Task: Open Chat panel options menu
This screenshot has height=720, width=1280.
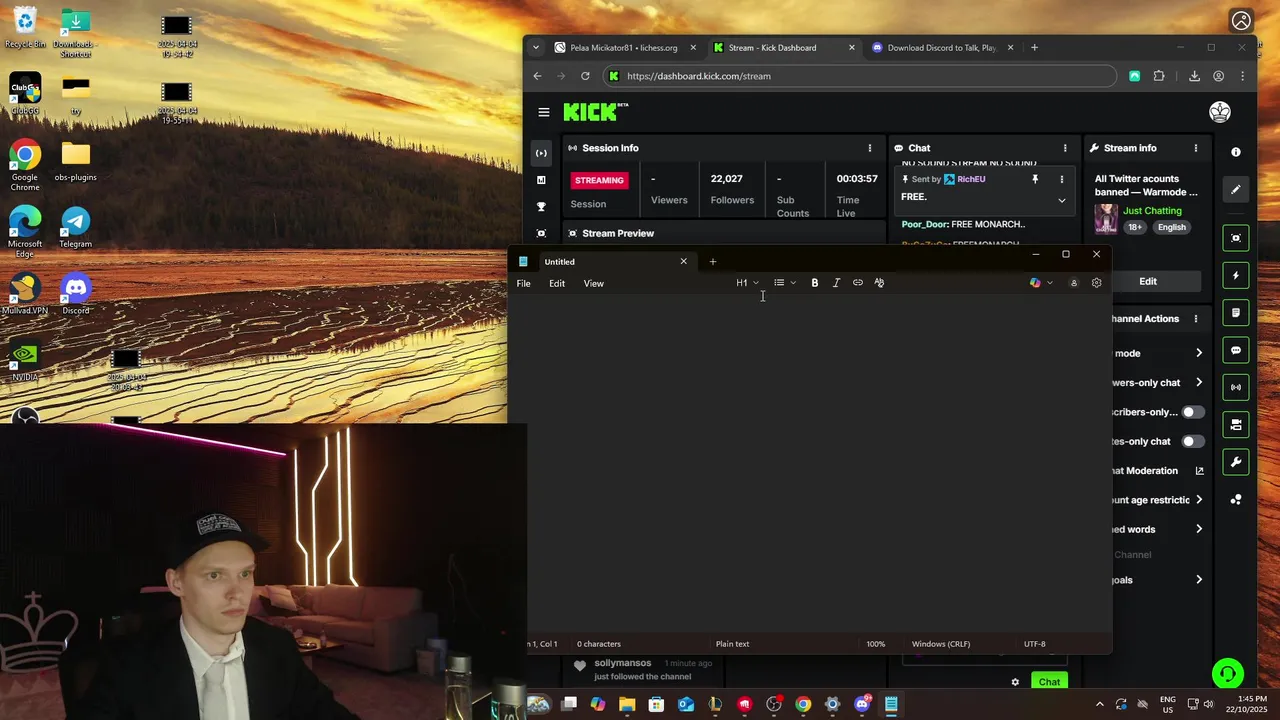Action: pyautogui.click(x=1065, y=148)
